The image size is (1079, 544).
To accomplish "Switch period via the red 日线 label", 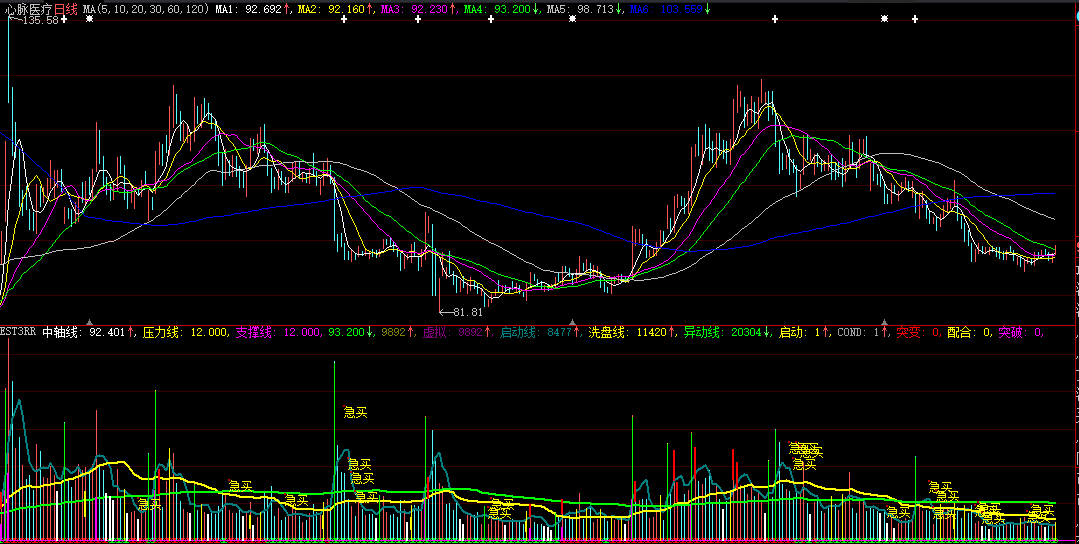I will [65, 8].
